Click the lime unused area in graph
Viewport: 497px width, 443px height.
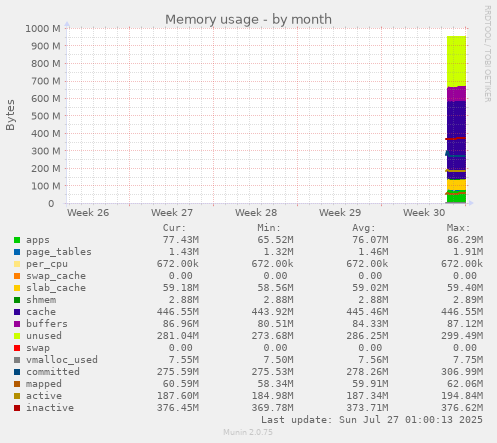click(456, 61)
